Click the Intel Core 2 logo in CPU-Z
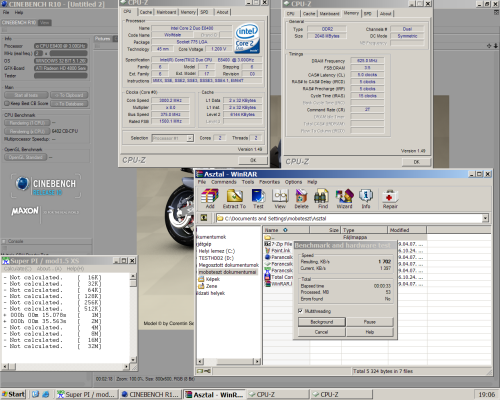 point(247,38)
